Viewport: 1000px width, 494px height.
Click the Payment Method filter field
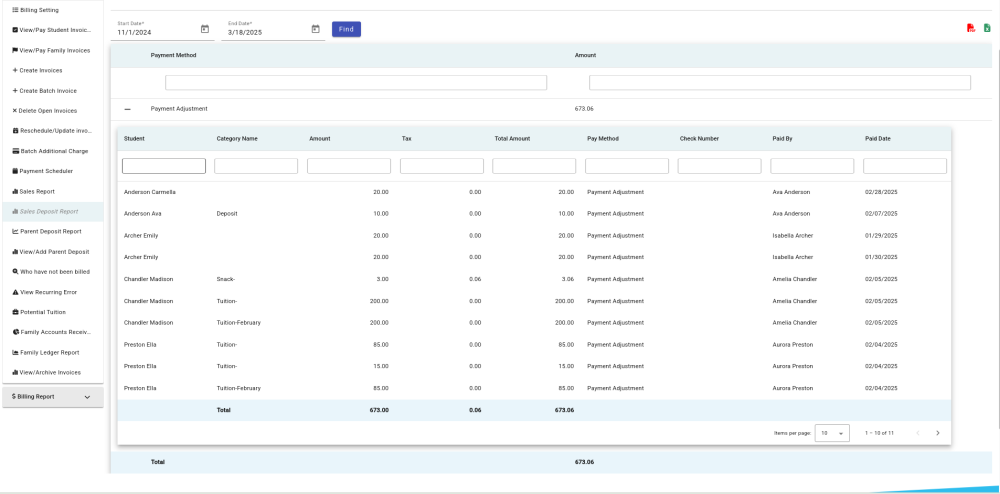[x=356, y=83]
